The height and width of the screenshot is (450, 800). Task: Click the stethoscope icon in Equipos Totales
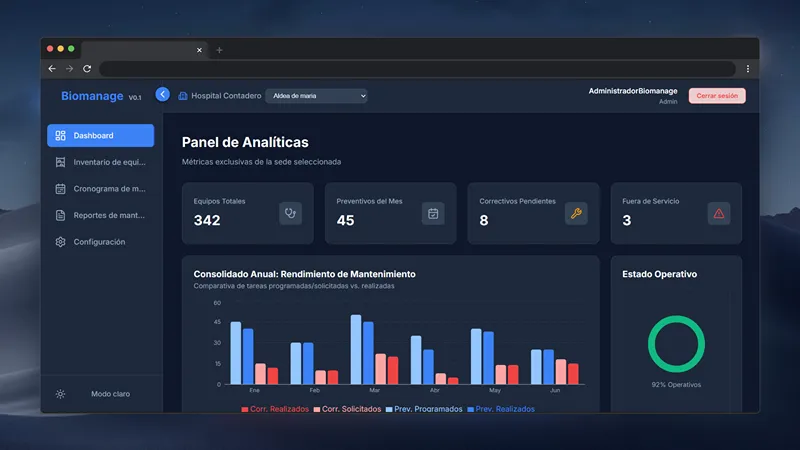(290, 213)
